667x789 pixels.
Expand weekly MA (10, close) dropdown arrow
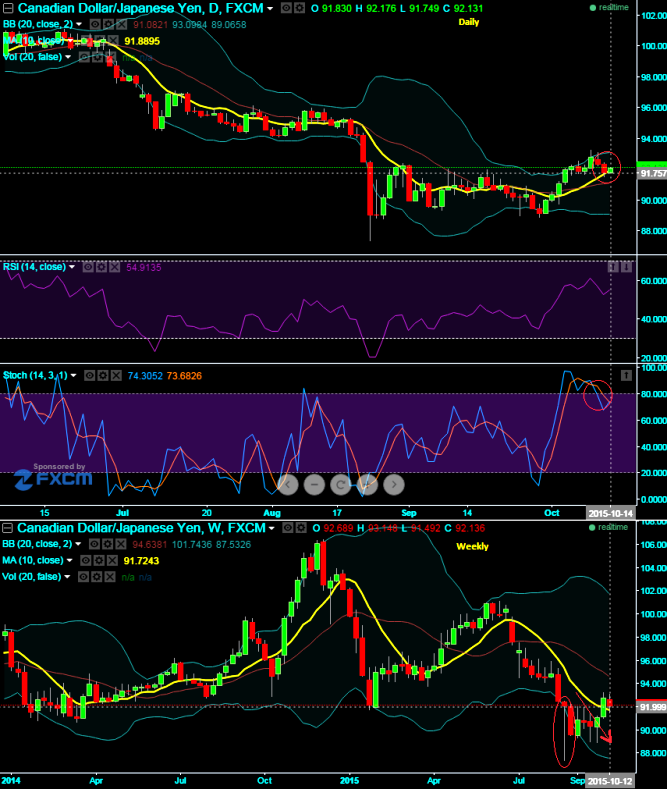pos(69,561)
